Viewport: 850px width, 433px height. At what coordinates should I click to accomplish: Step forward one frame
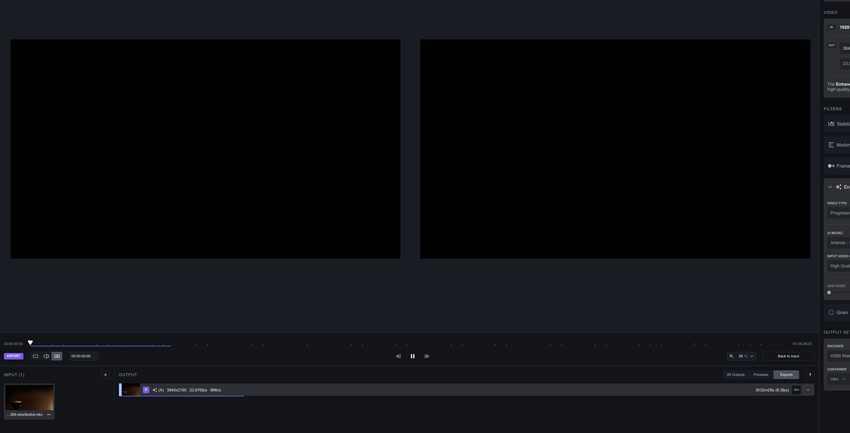[427, 356]
